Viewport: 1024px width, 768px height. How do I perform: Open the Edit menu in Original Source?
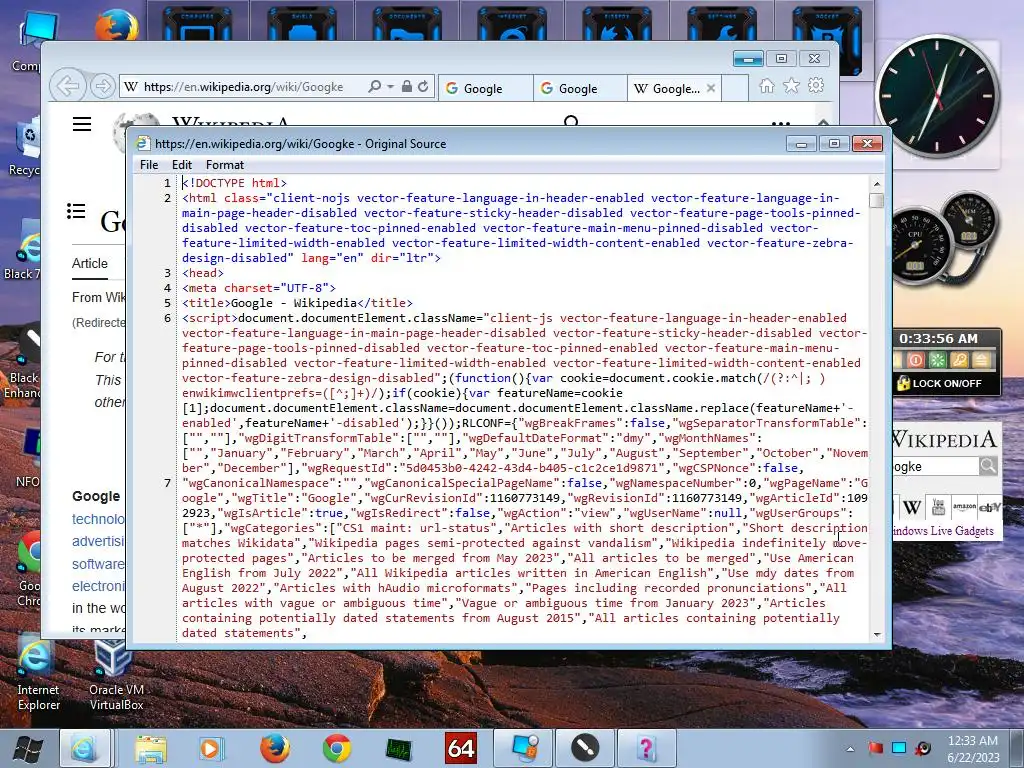click(182, 165)
